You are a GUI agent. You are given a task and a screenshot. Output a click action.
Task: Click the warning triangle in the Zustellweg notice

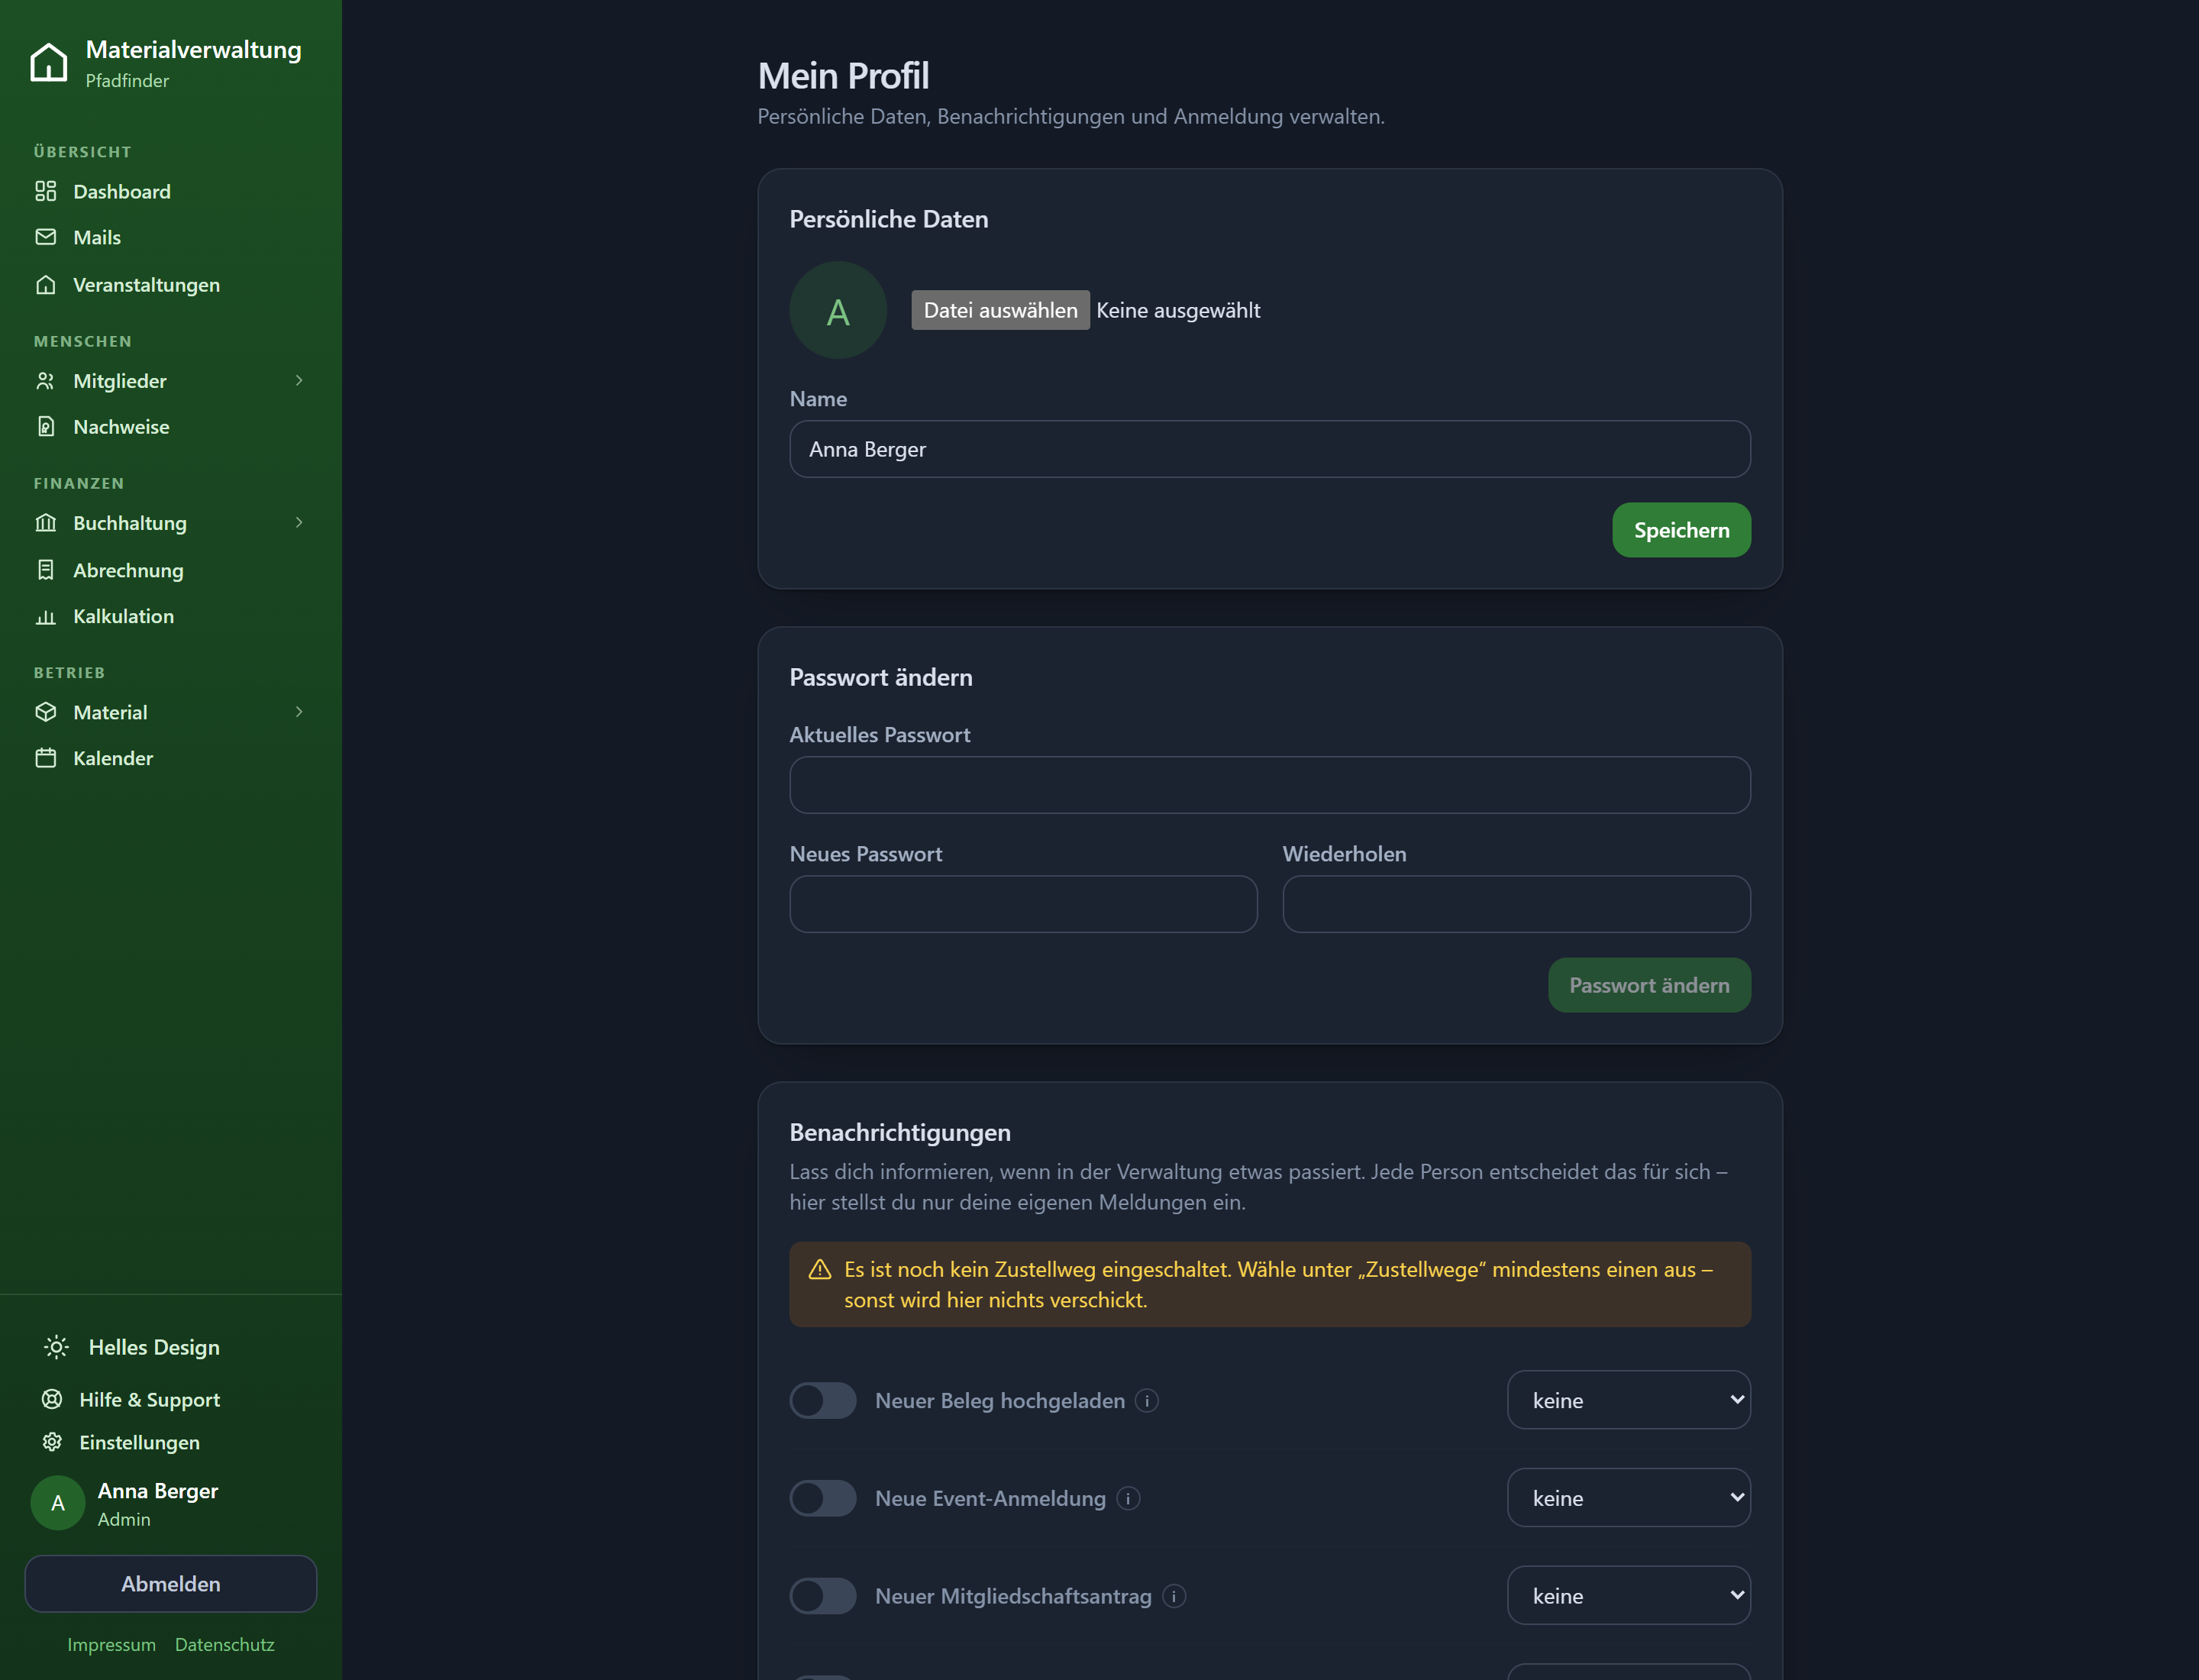(820, 1270)
